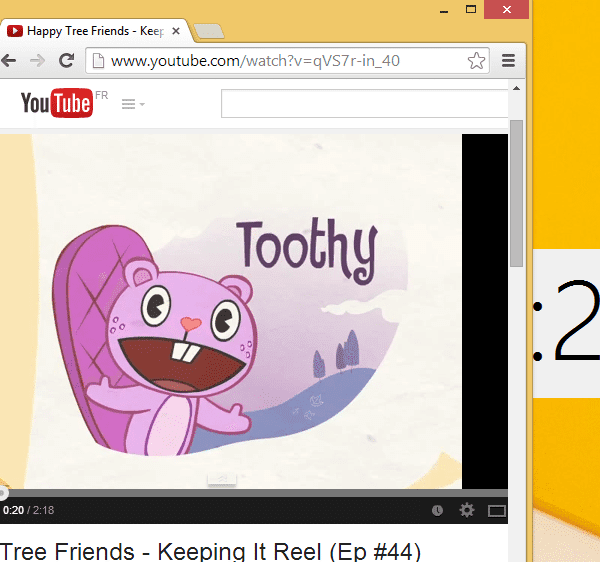Click the vertical scrollbar thumb
This screenshot has height=562, width=600.
pyautogui.click(x=516, y=193)
